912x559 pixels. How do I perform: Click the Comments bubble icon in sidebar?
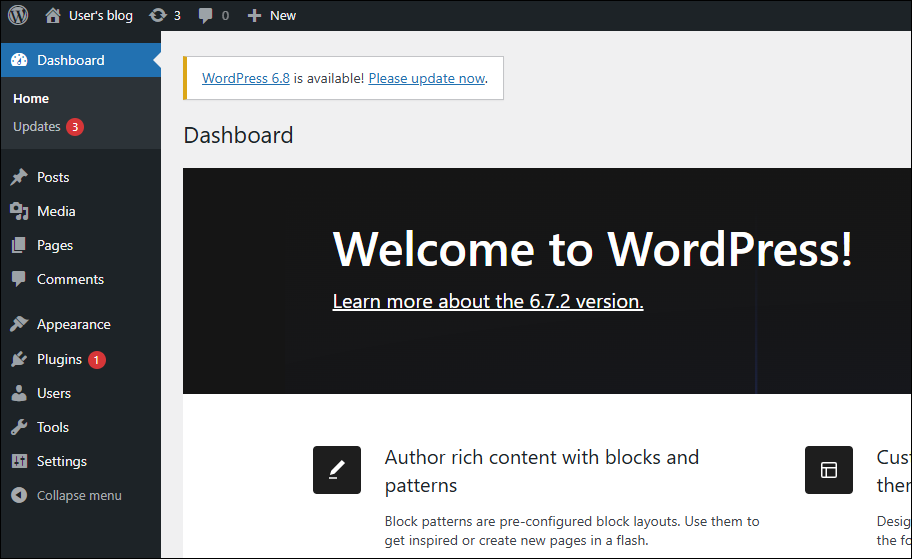19,279
